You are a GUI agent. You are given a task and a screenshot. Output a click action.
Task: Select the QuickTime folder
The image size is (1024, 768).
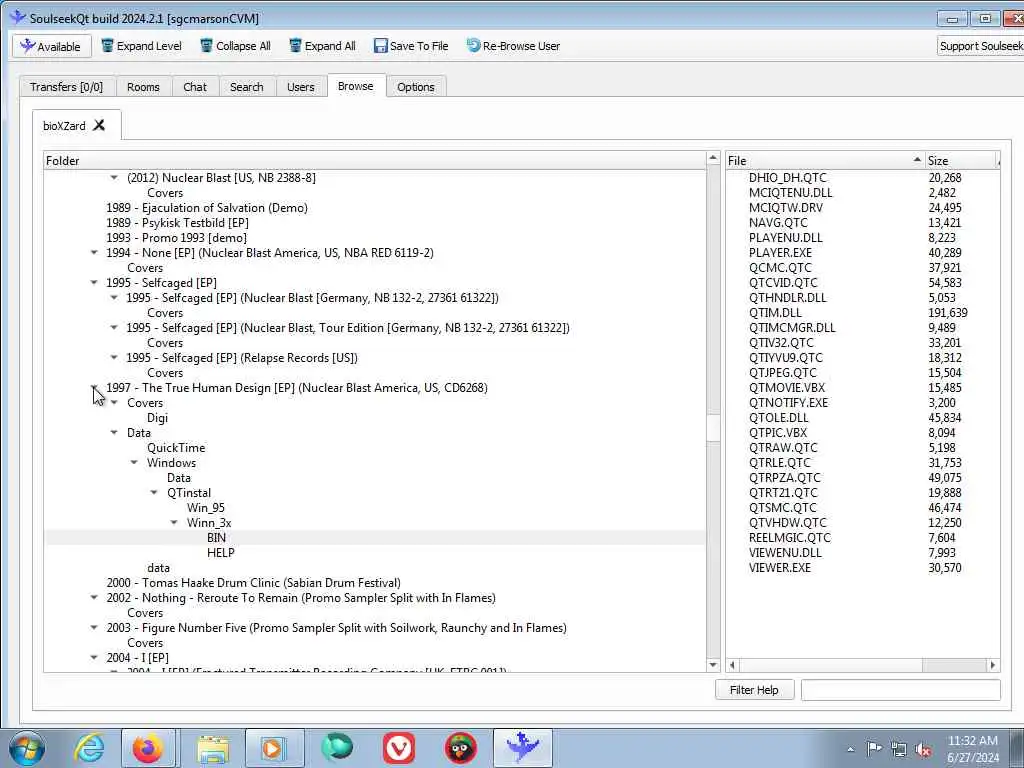(x=176, y=448)
